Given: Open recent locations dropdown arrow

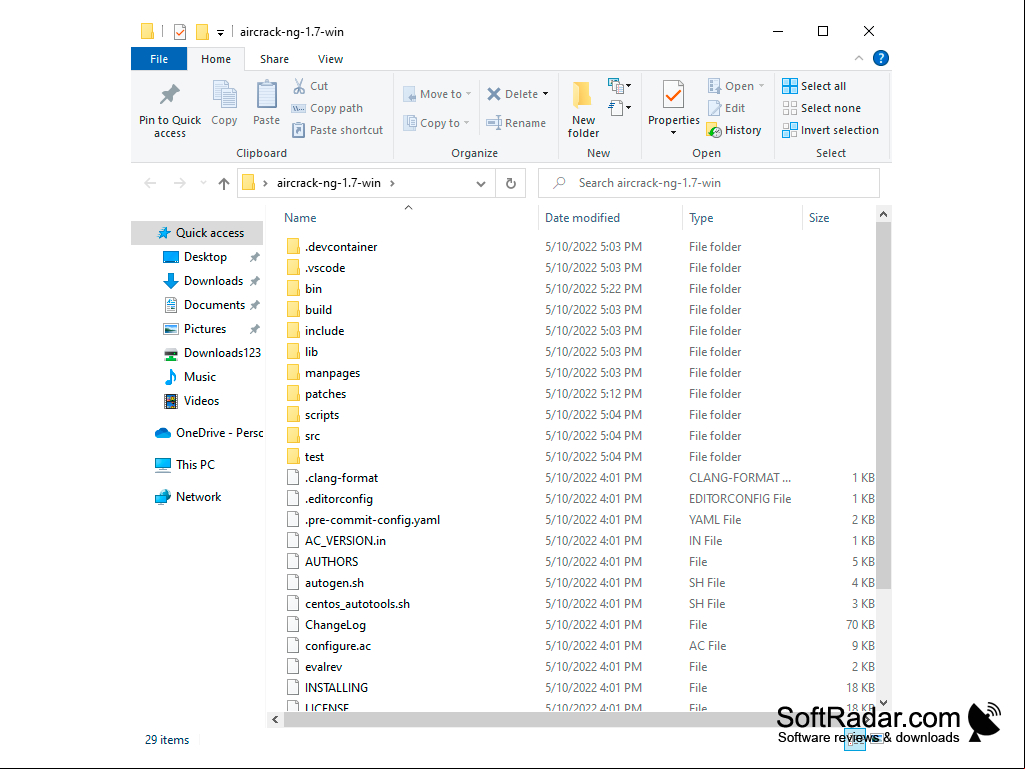Looking at the screenshot, I should [x=203, y=184].
